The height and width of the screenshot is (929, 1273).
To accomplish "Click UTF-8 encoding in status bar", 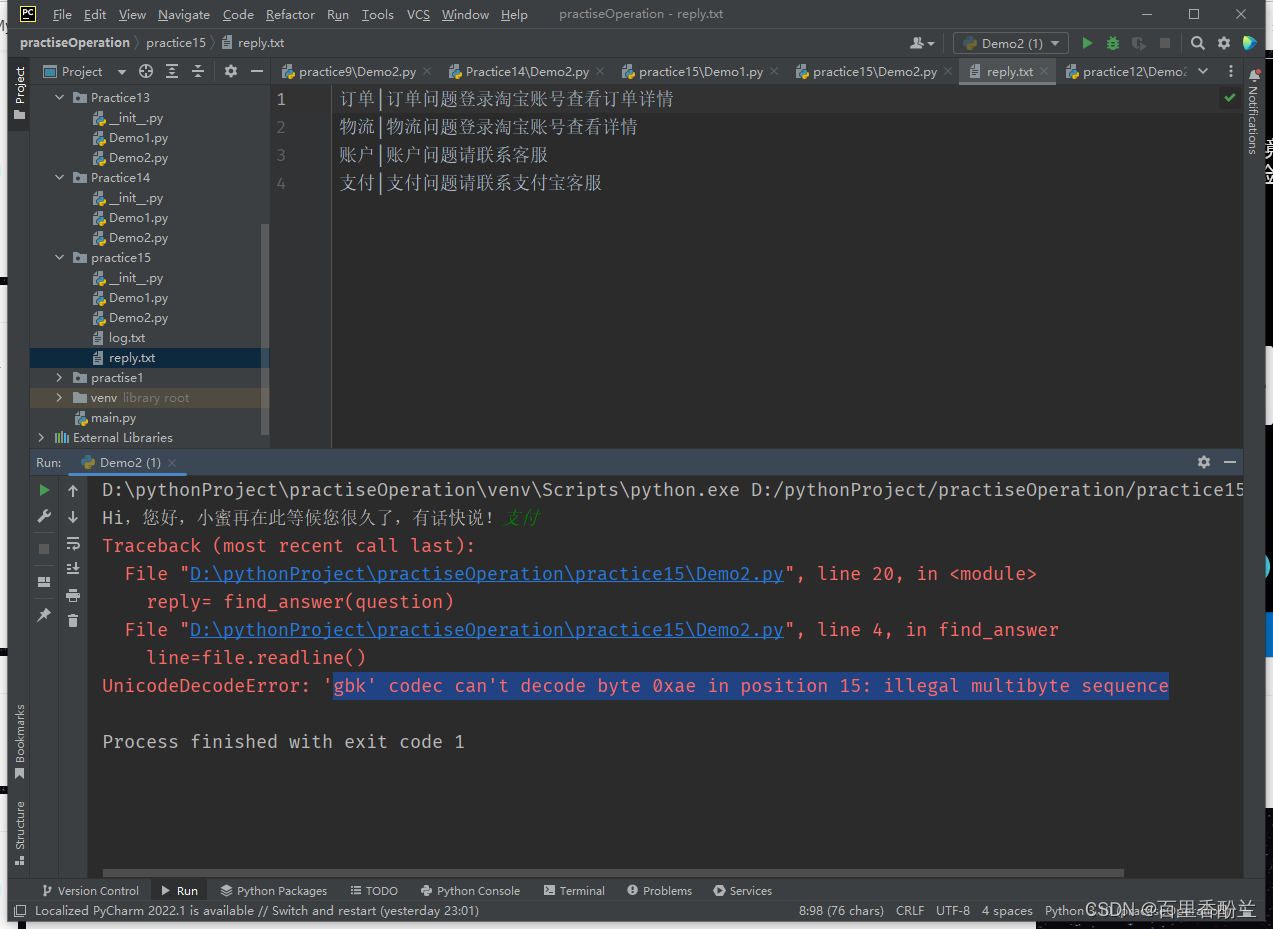I will (952, 910).
